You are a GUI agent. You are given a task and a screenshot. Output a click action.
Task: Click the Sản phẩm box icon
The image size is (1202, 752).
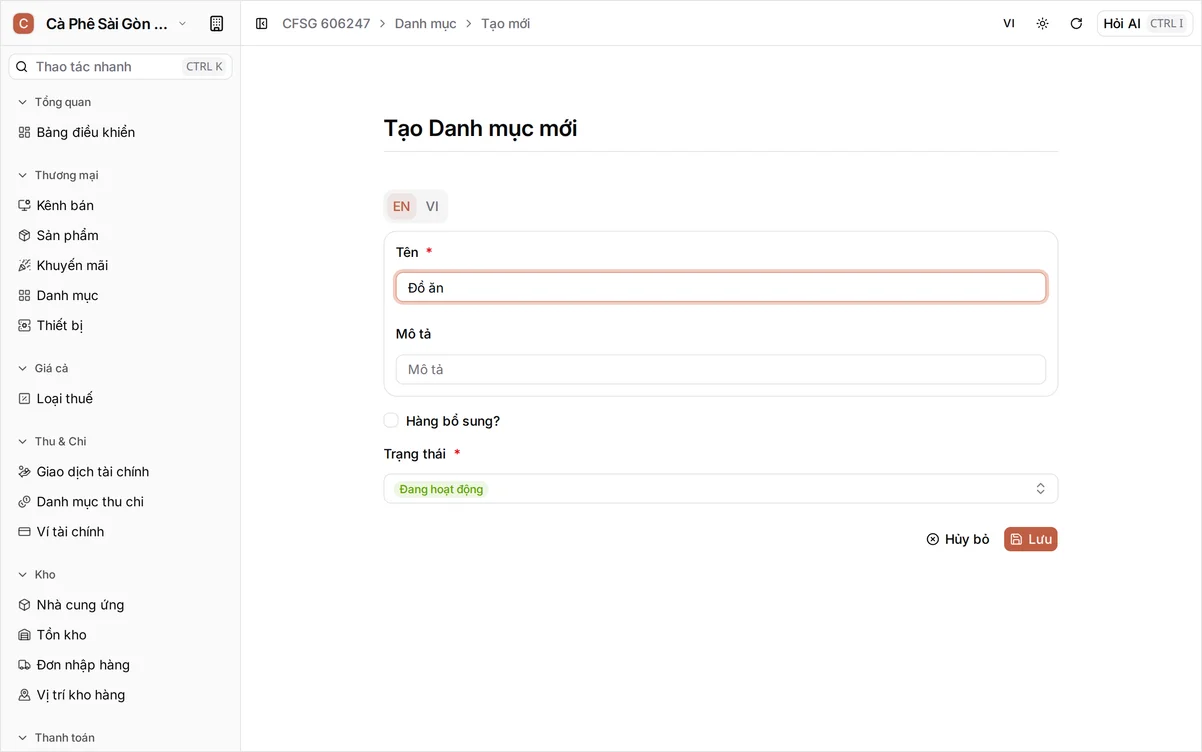25,235
